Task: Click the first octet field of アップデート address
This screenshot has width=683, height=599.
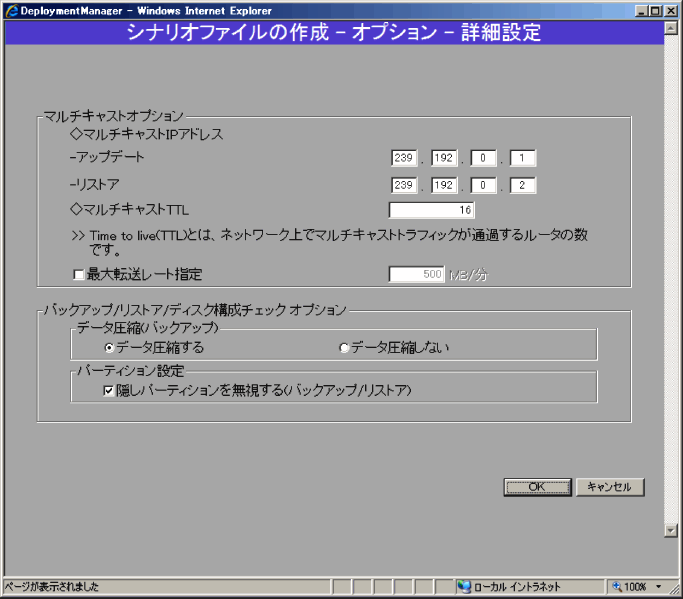Action: point(404,158)
